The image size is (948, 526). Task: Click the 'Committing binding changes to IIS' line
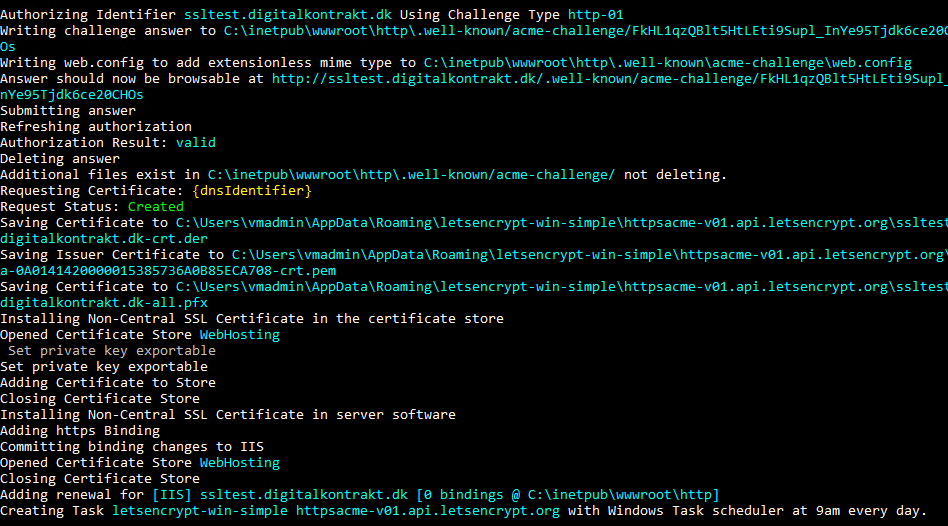[132, 447]
